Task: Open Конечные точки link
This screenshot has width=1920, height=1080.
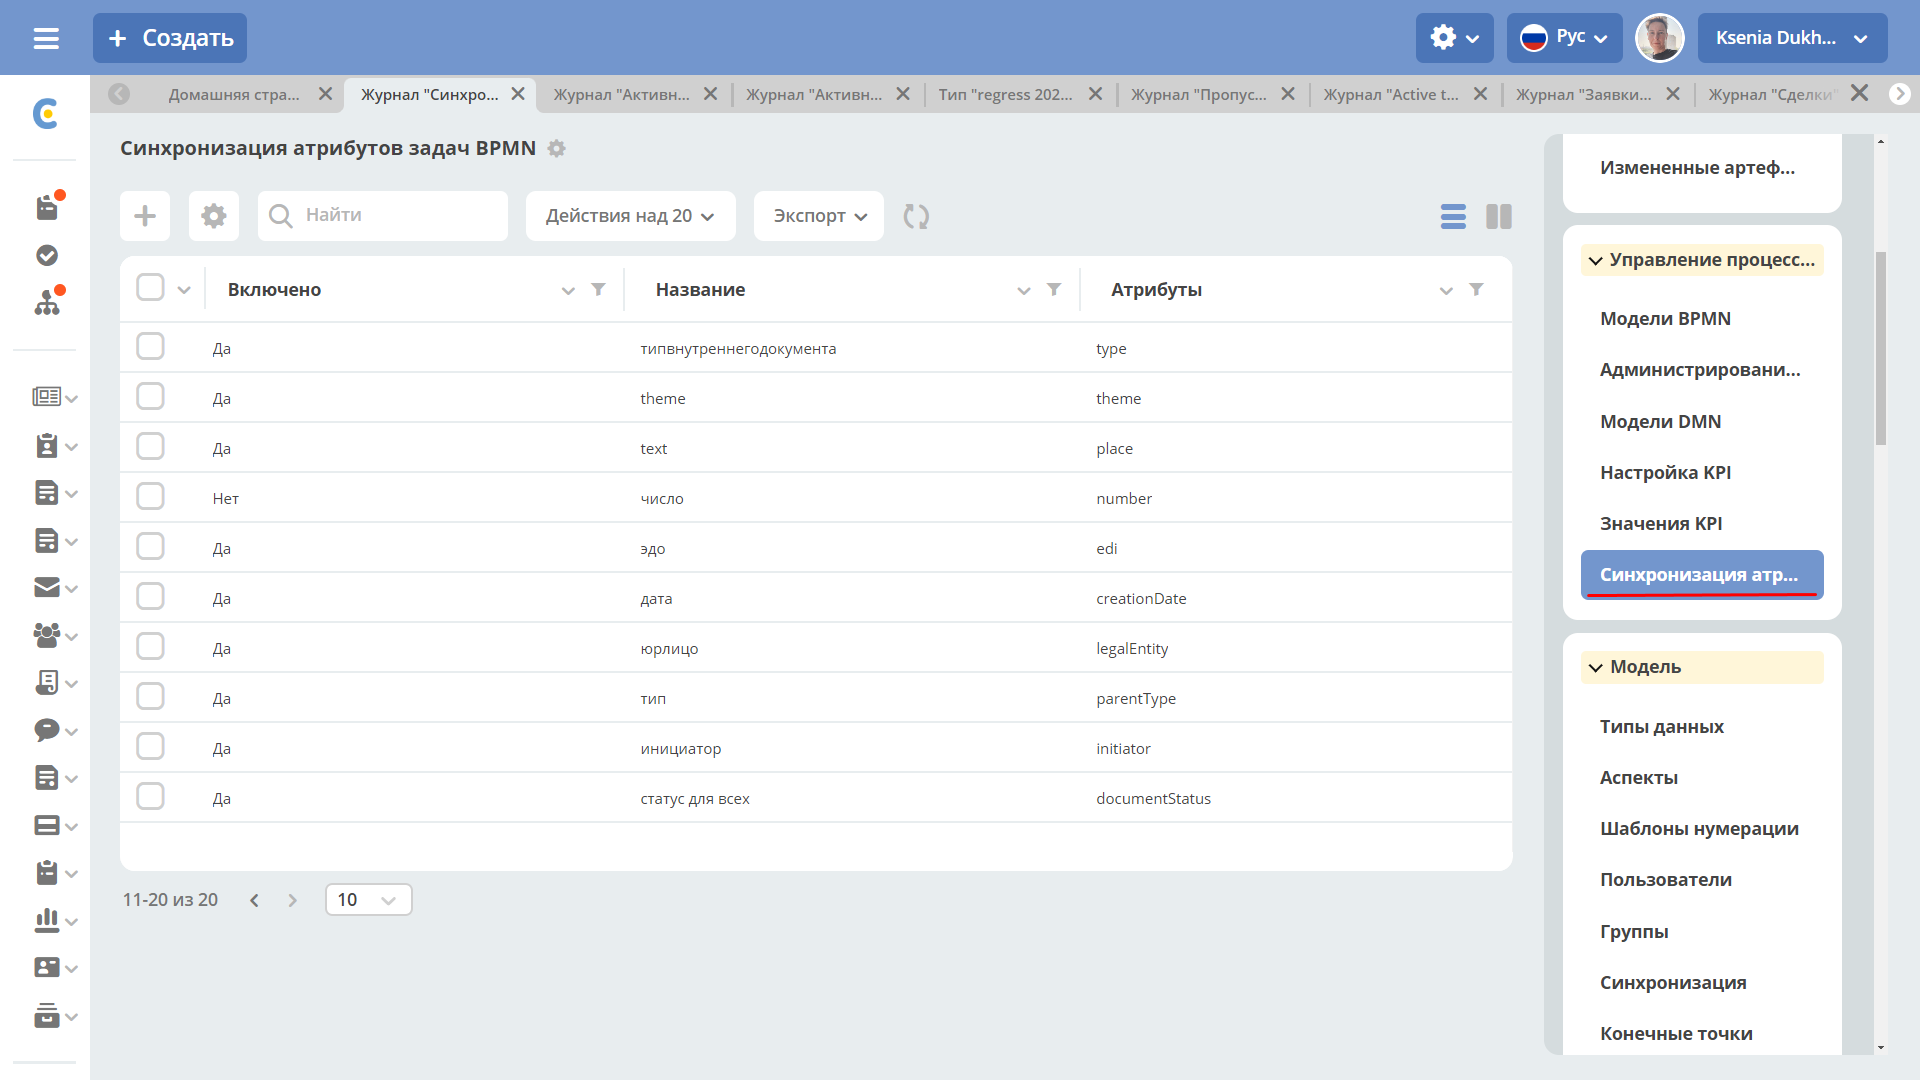Action: coord(1676,1034)
